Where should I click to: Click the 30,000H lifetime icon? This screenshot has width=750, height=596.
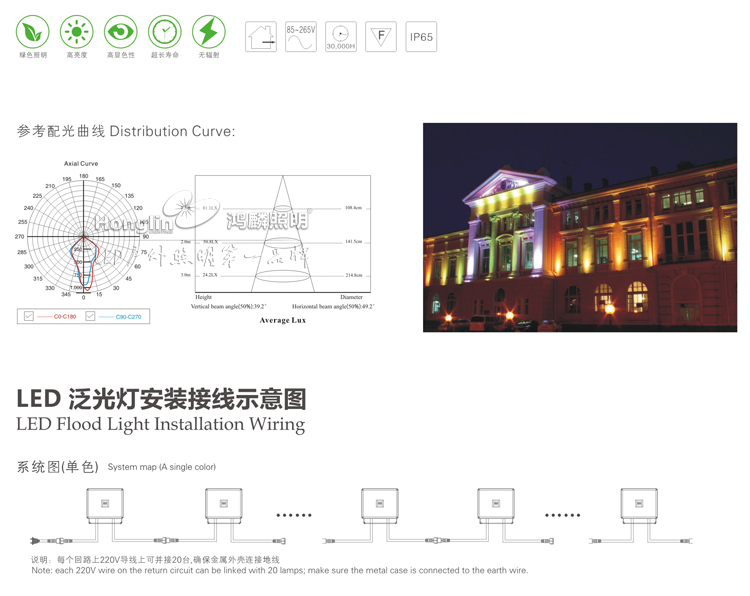[x=341, y=37]
